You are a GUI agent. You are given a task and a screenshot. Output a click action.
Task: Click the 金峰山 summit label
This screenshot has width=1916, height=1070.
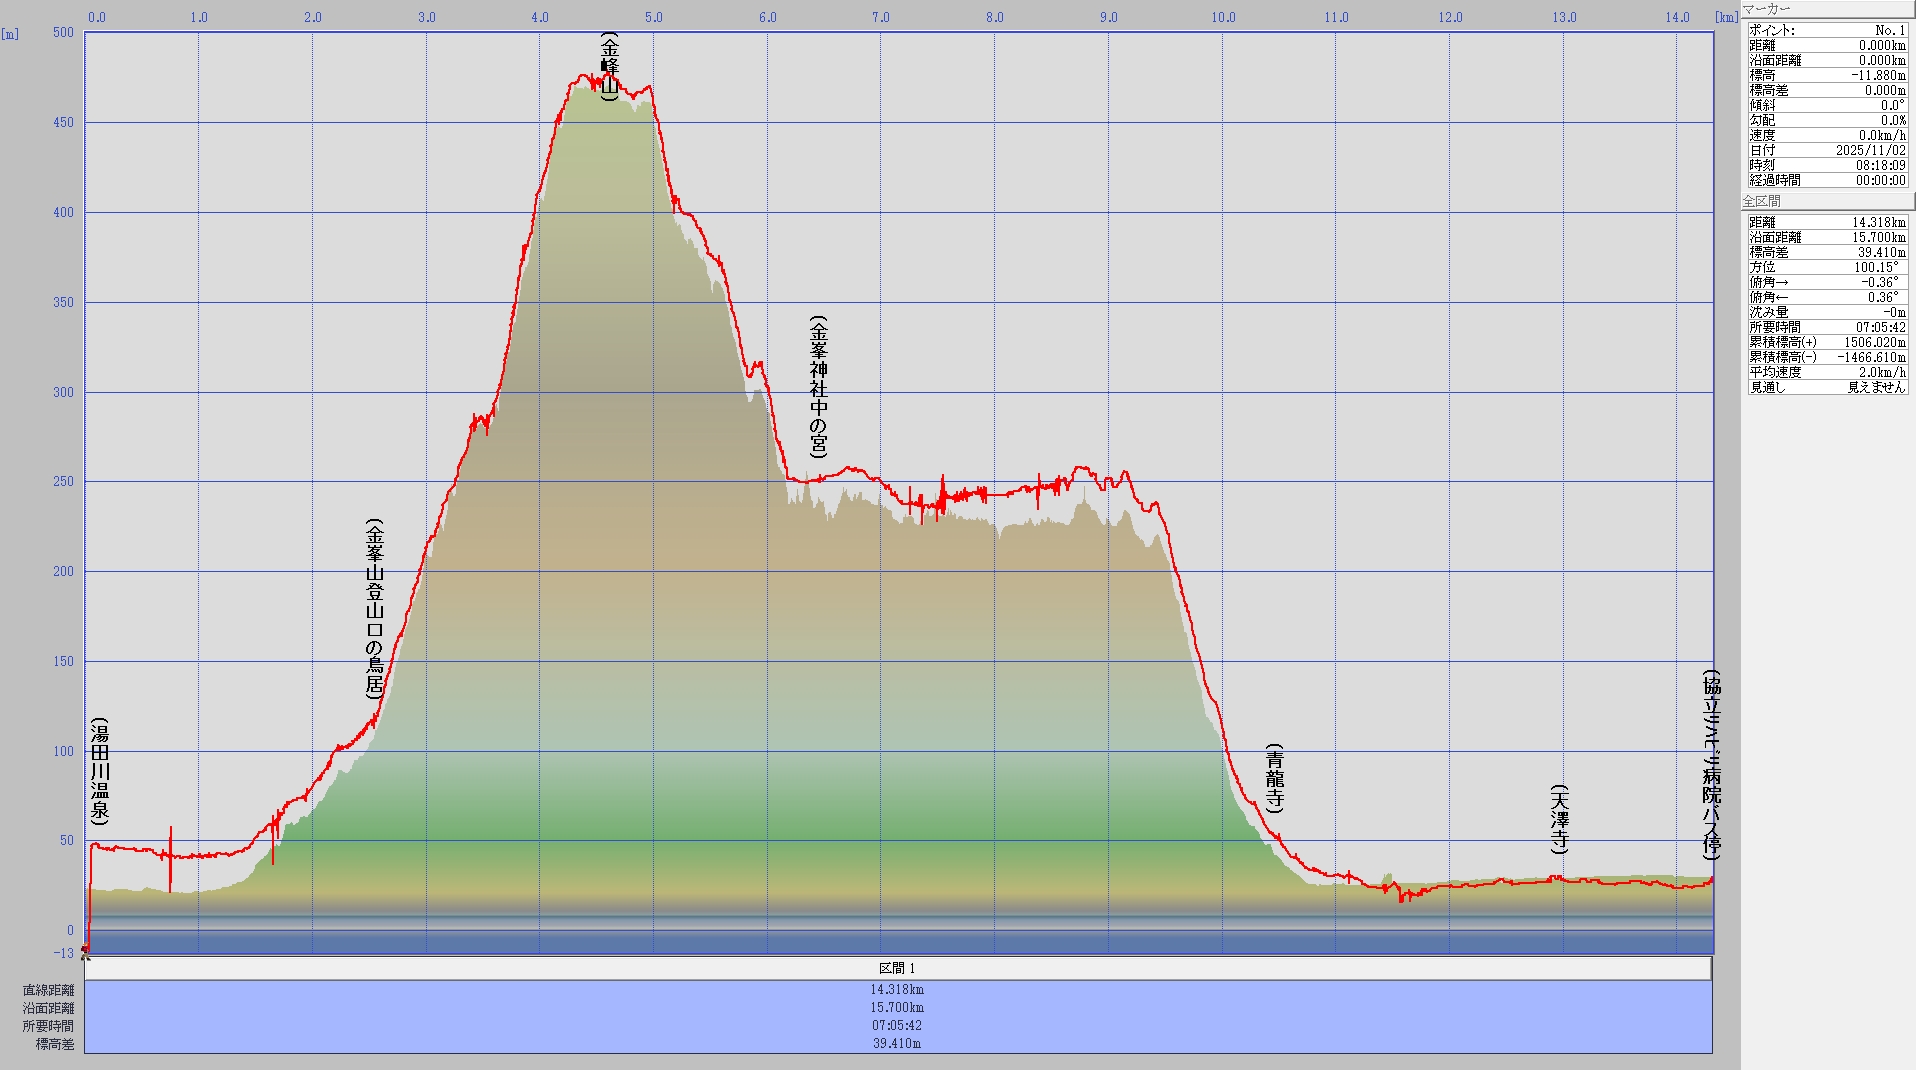pos(609,66)
